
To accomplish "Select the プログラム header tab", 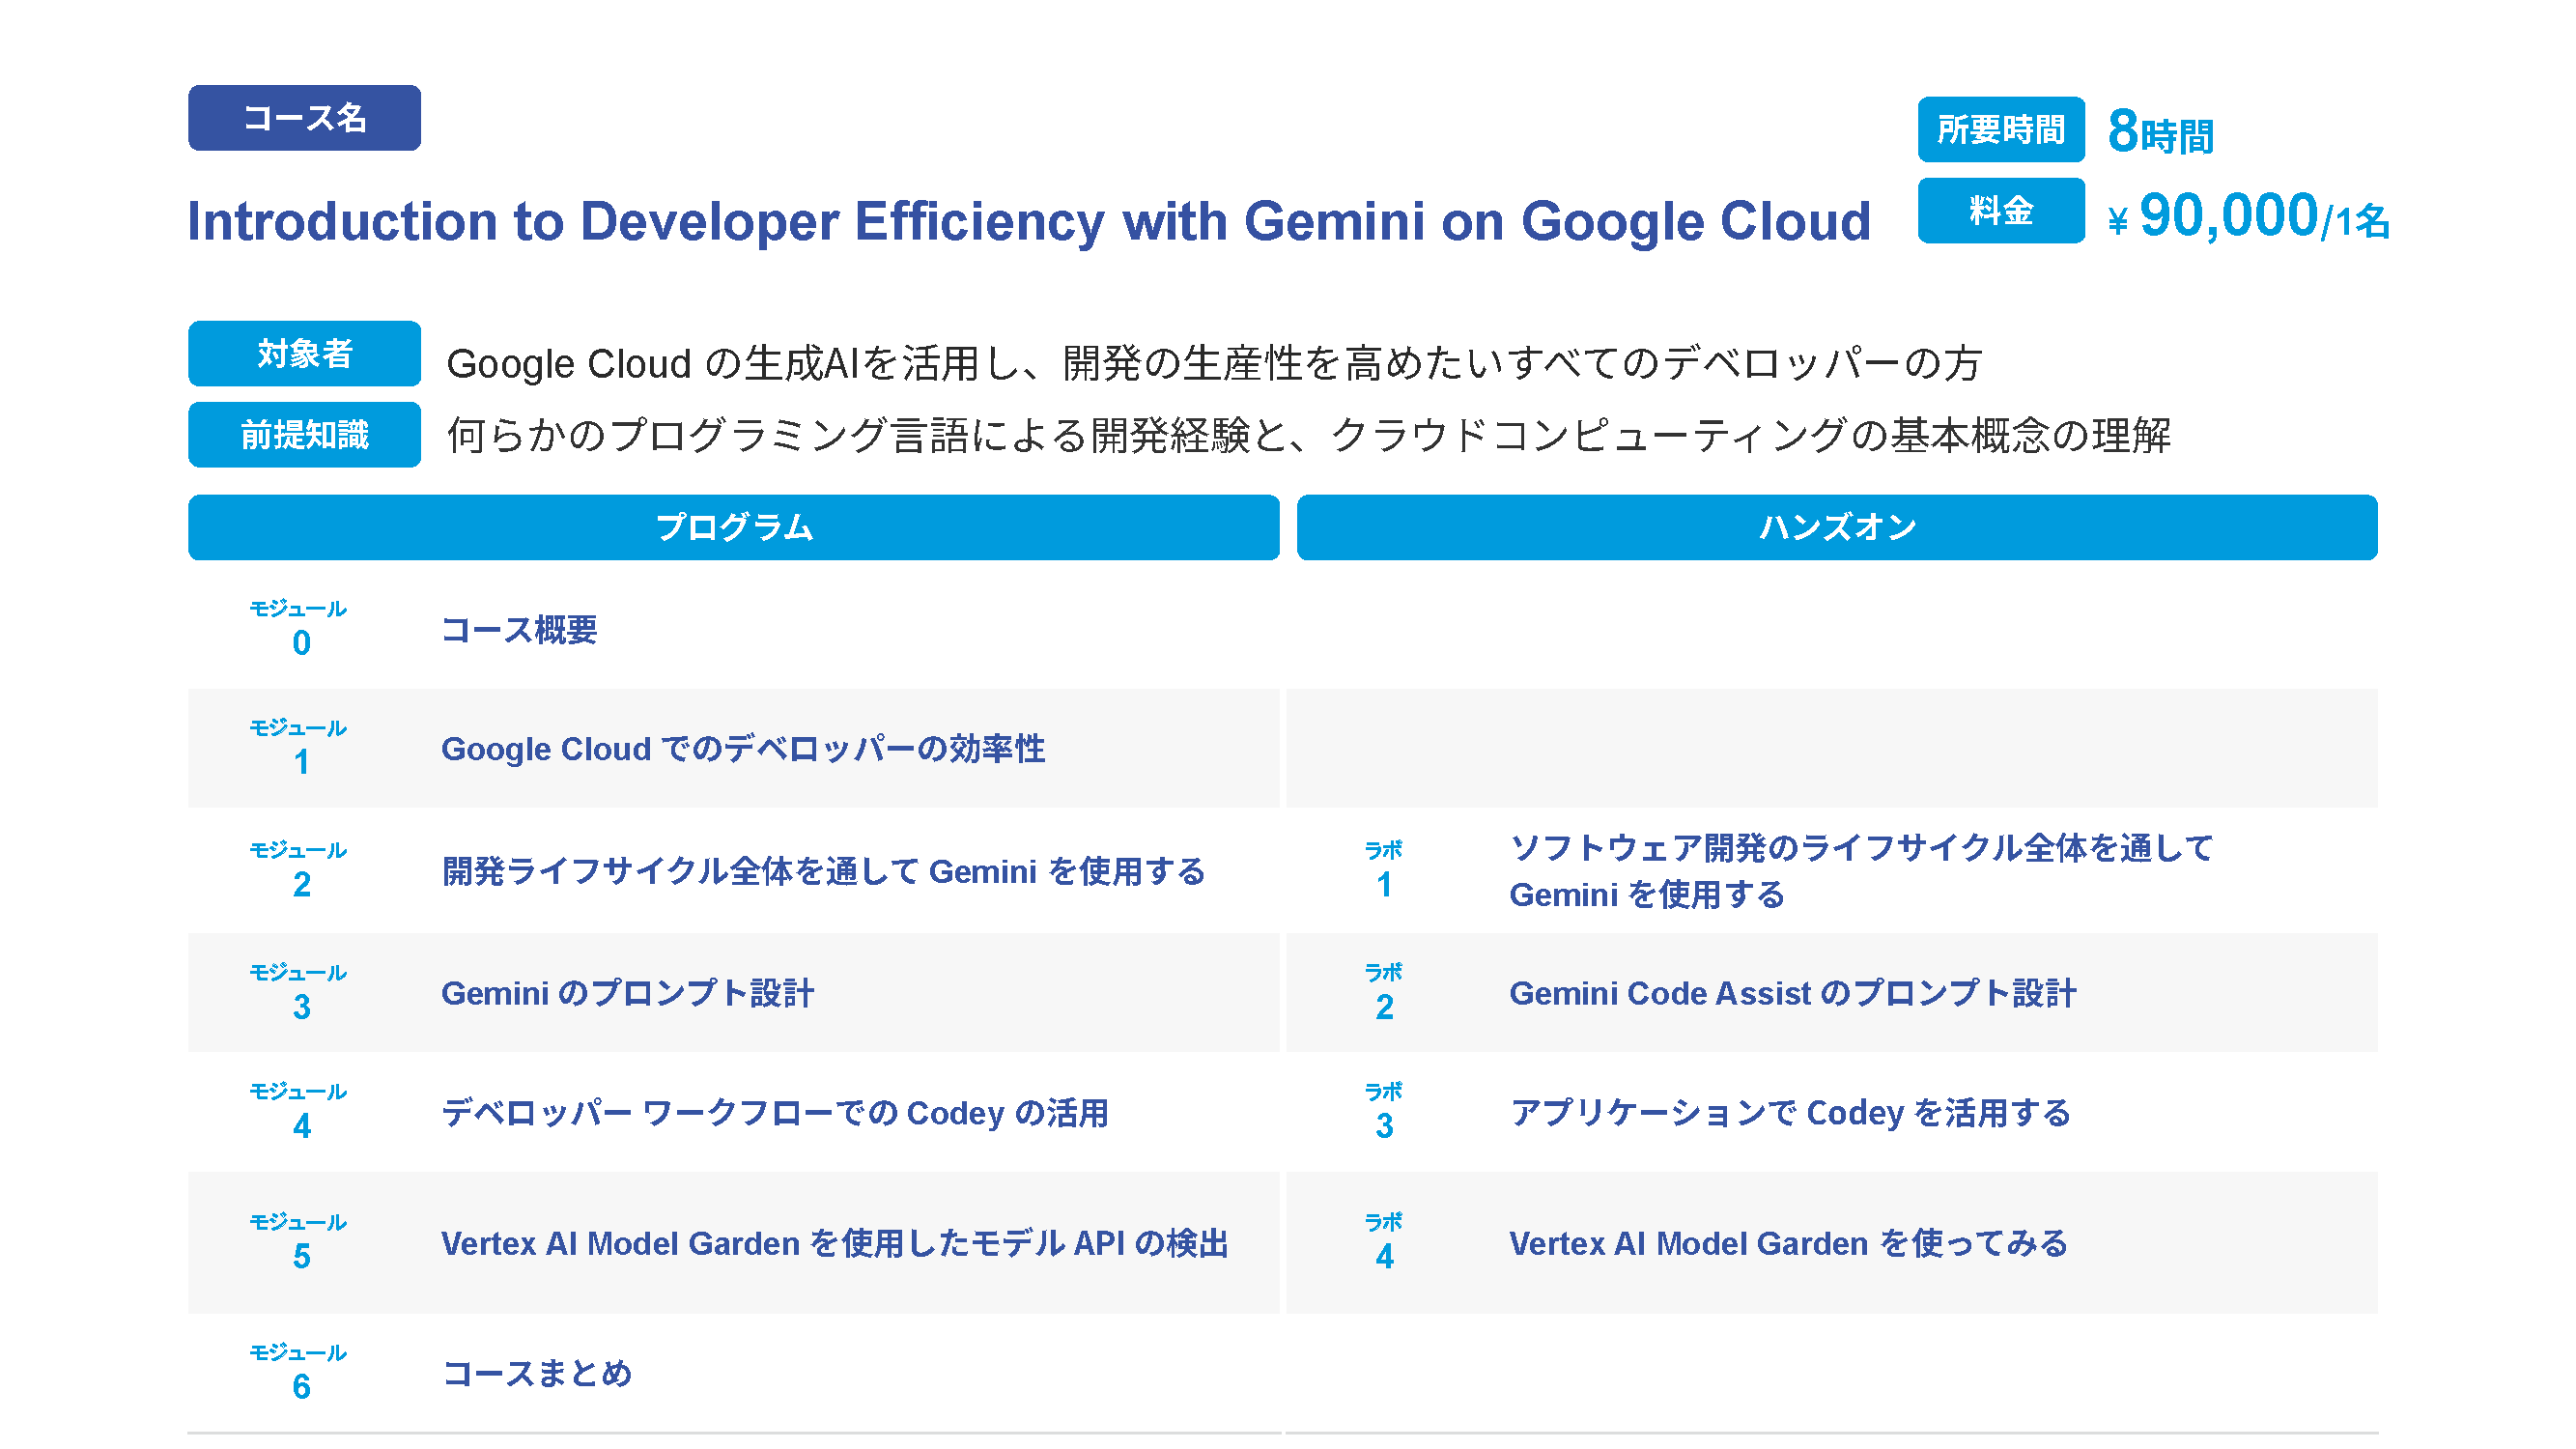I will click(733, 528).
